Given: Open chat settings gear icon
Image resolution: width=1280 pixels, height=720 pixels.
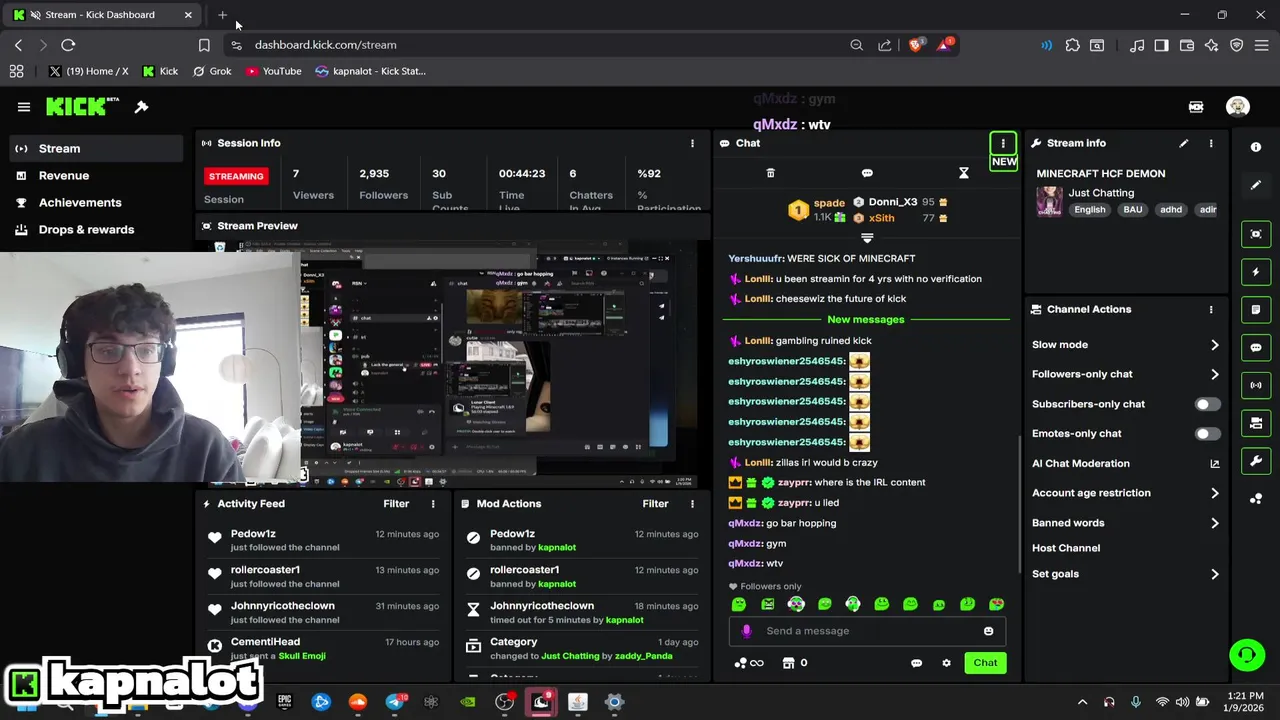Looking at the screenshot, I should pos(946,663).
